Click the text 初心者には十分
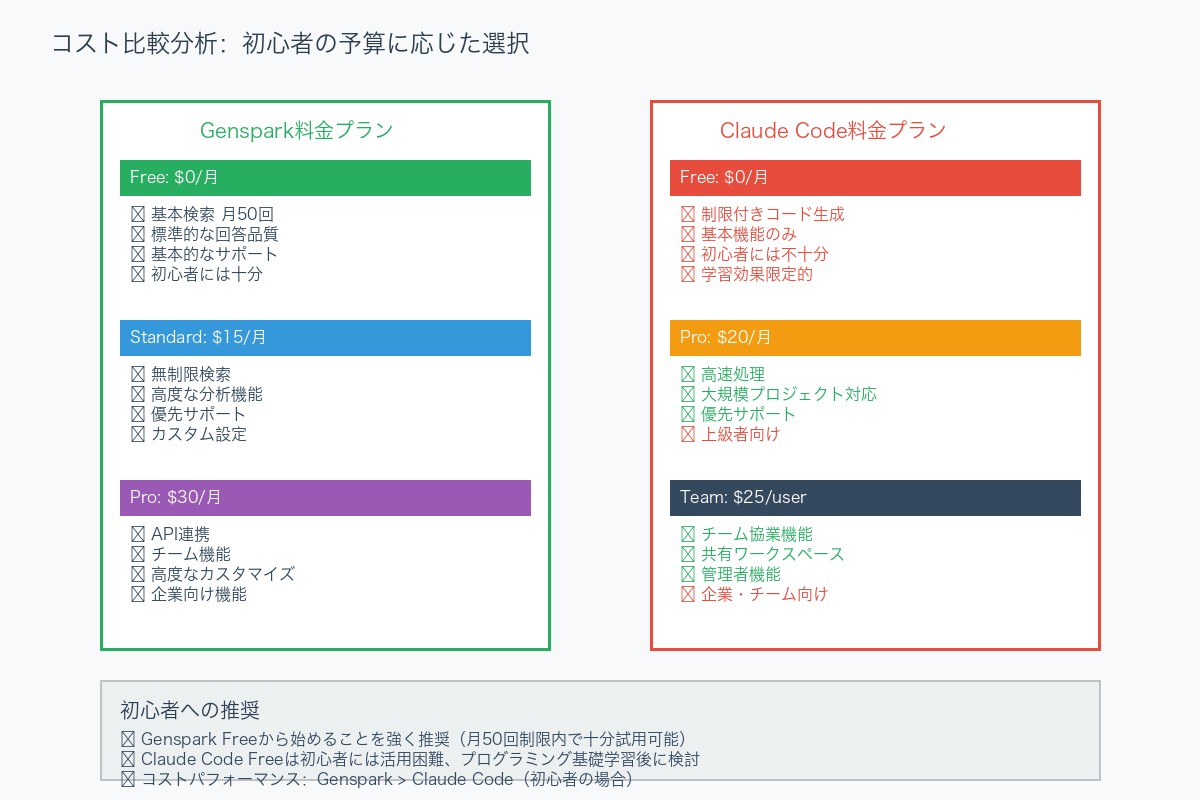This screenshot has width=1200, height=800. click(x=206, y=274)
